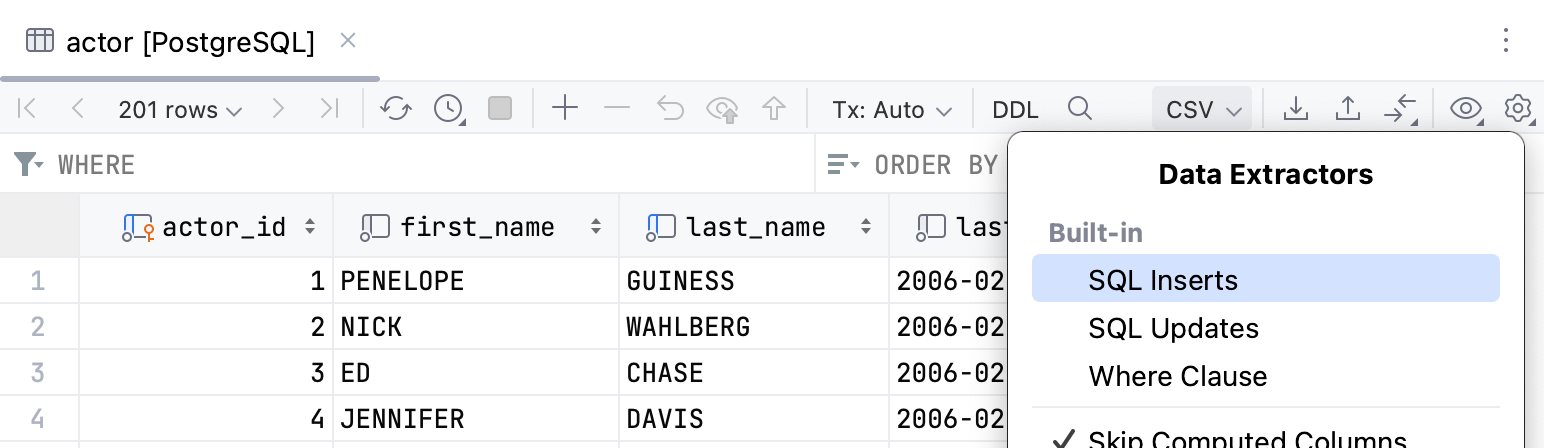Click the find magnifier icon
This screenshot has width=1544, height=448.
point(1079,109)
